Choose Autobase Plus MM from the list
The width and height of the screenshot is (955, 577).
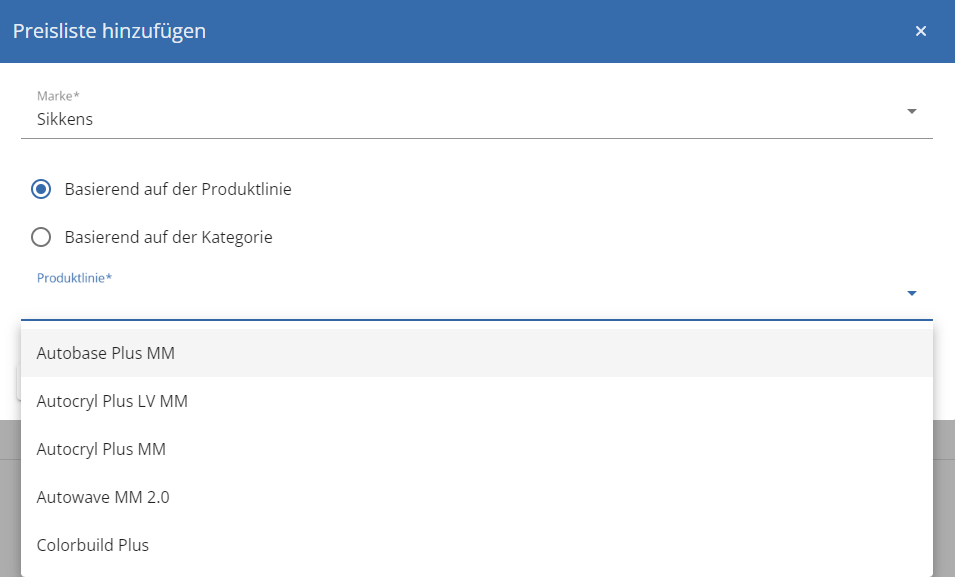(477, 353)
